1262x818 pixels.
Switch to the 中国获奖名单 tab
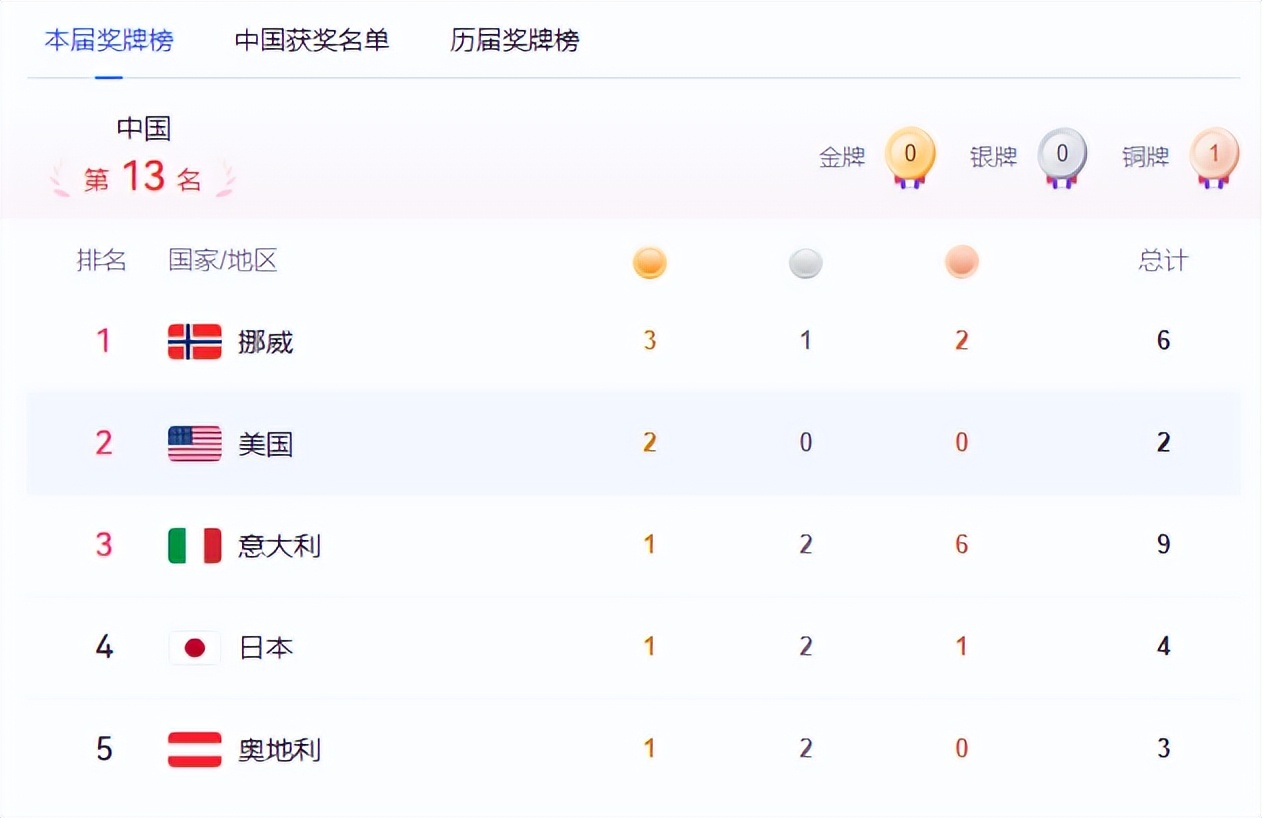click(312, 40)
